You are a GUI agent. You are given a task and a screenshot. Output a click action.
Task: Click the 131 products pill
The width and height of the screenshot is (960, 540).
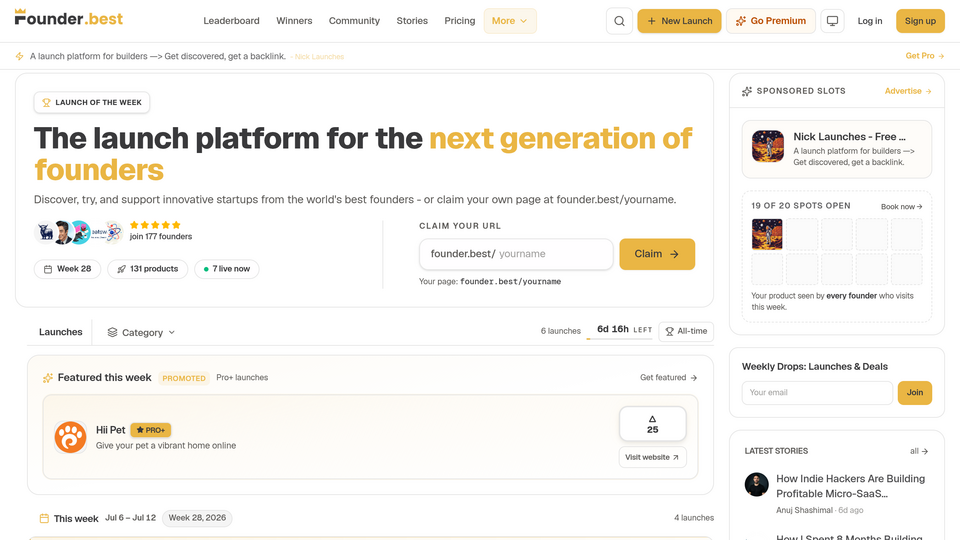coord(148,269)
